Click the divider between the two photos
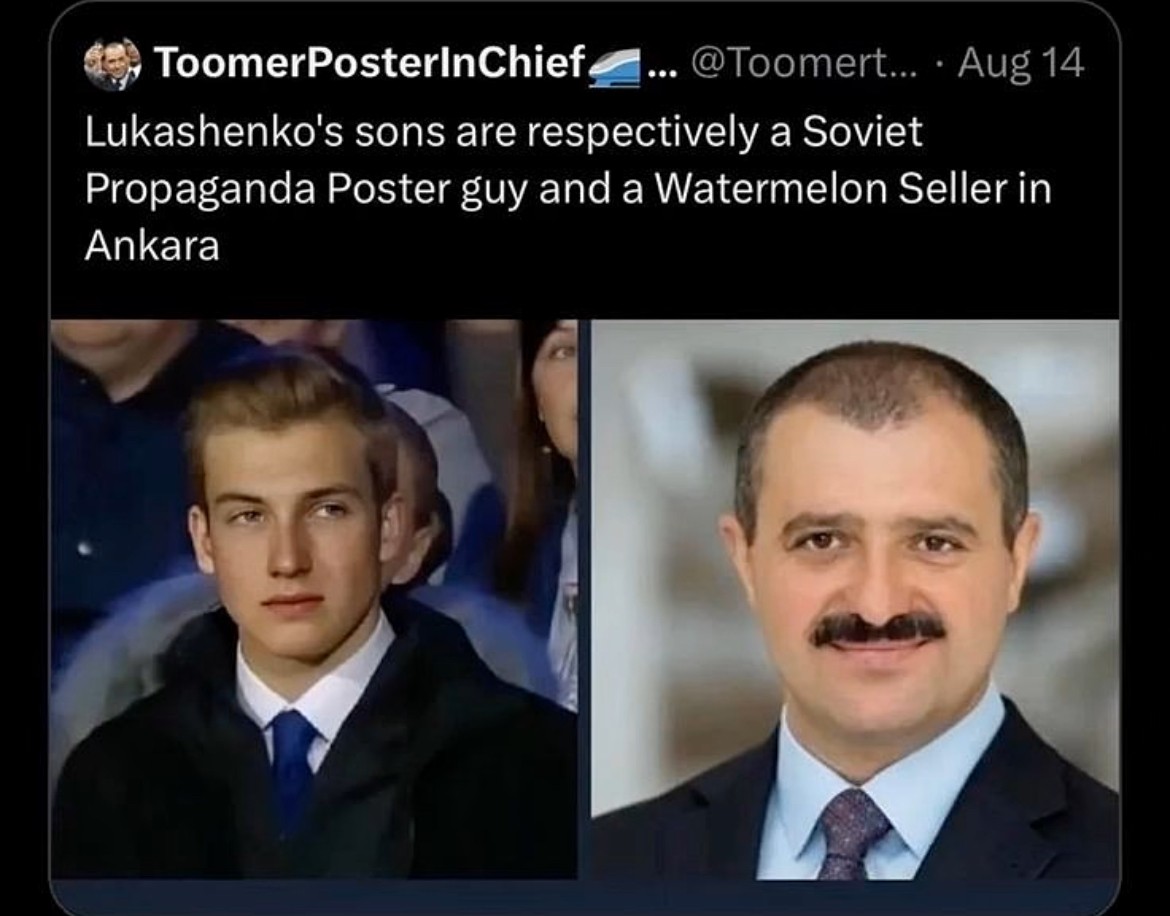This screenshot has width=1170, height=916. point(584,598)
